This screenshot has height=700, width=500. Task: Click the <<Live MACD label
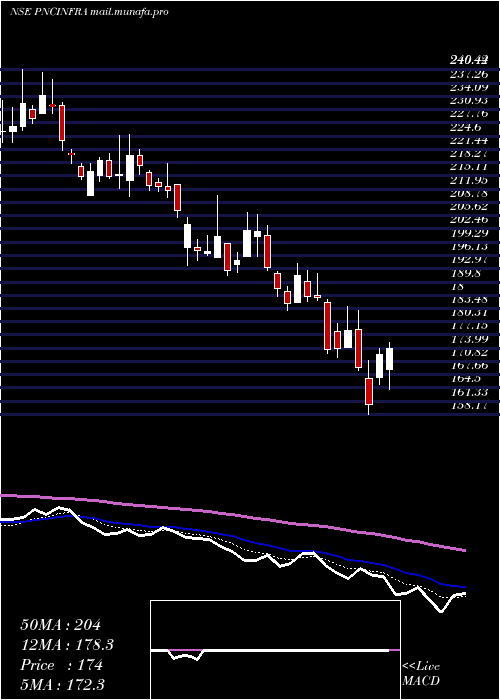click(421, 674)
